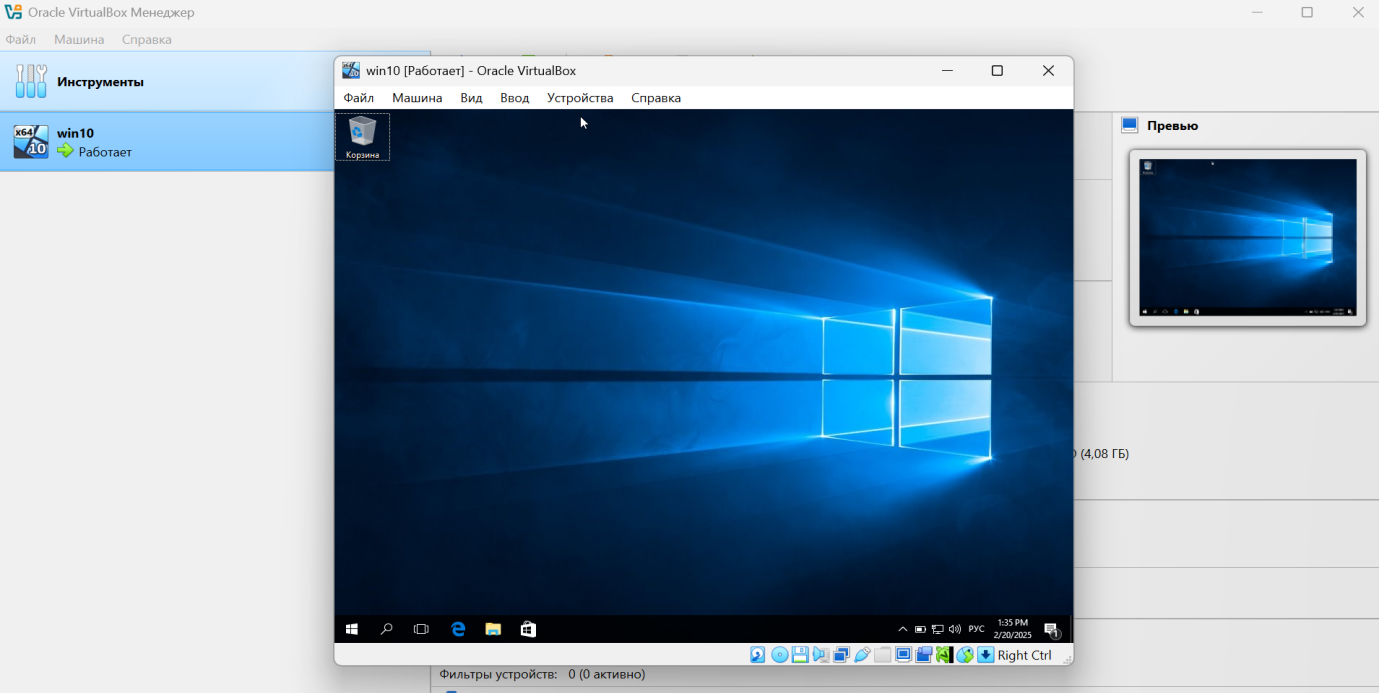Open the guest Windows Start button
The width and height of the screenshot is (1379, 693).
tap(352, 629)
